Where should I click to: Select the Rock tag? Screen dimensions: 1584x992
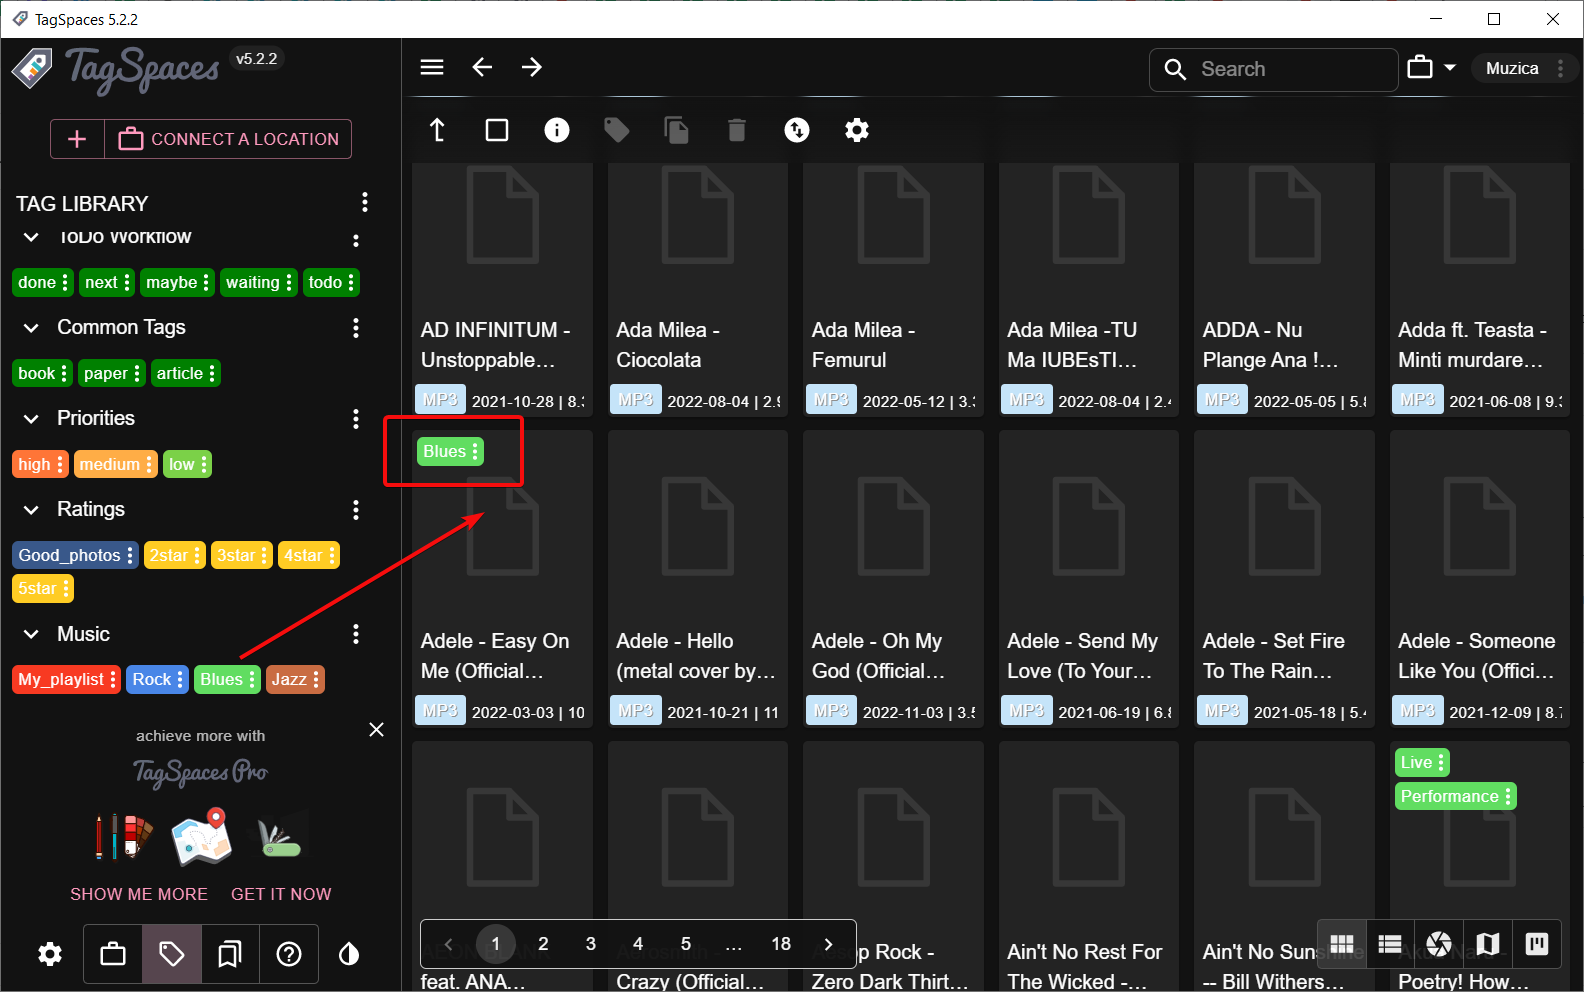[158, 679]
